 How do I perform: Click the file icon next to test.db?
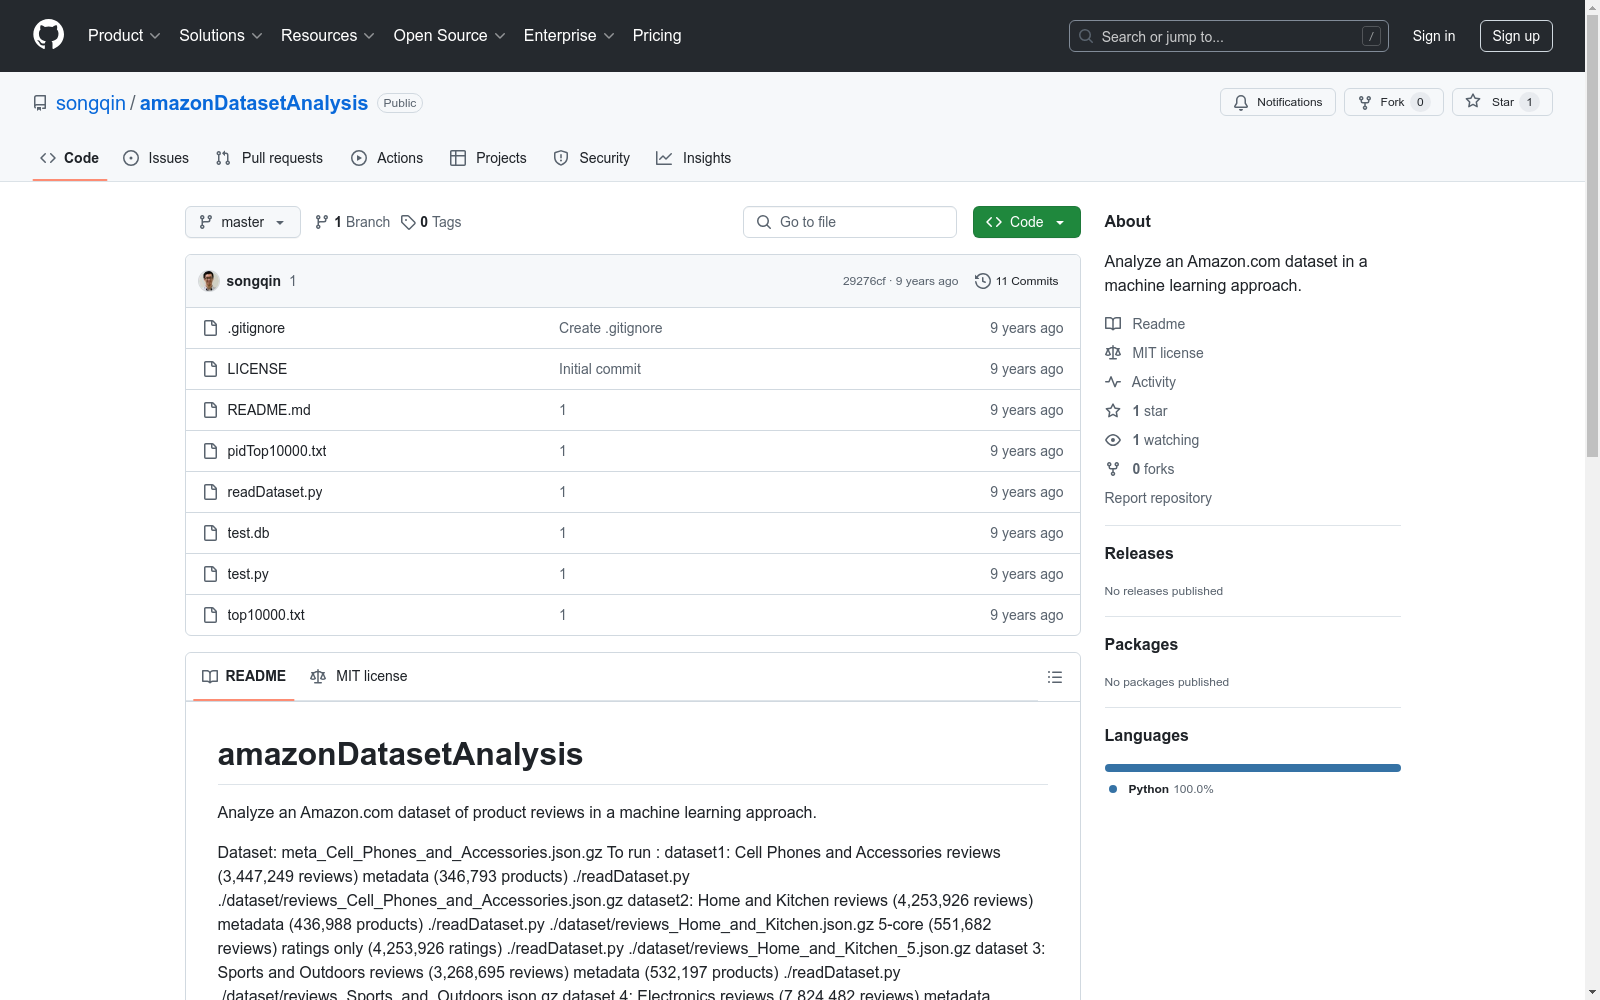[210, 533]
